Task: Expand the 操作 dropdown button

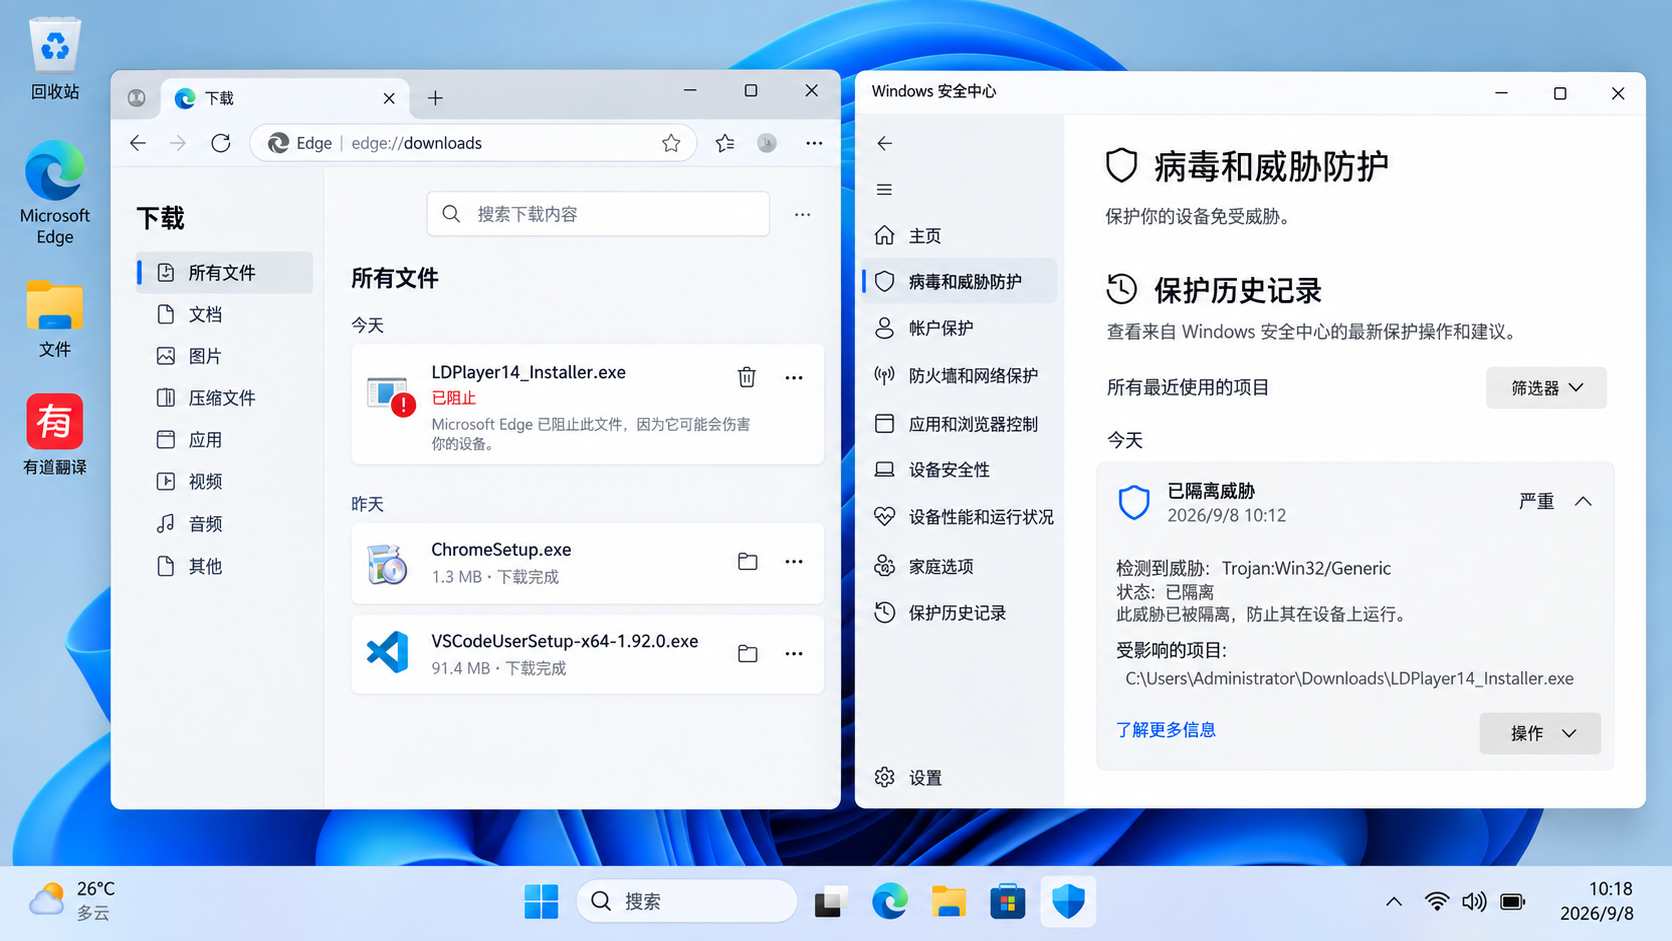Action: coord(1540,733)
